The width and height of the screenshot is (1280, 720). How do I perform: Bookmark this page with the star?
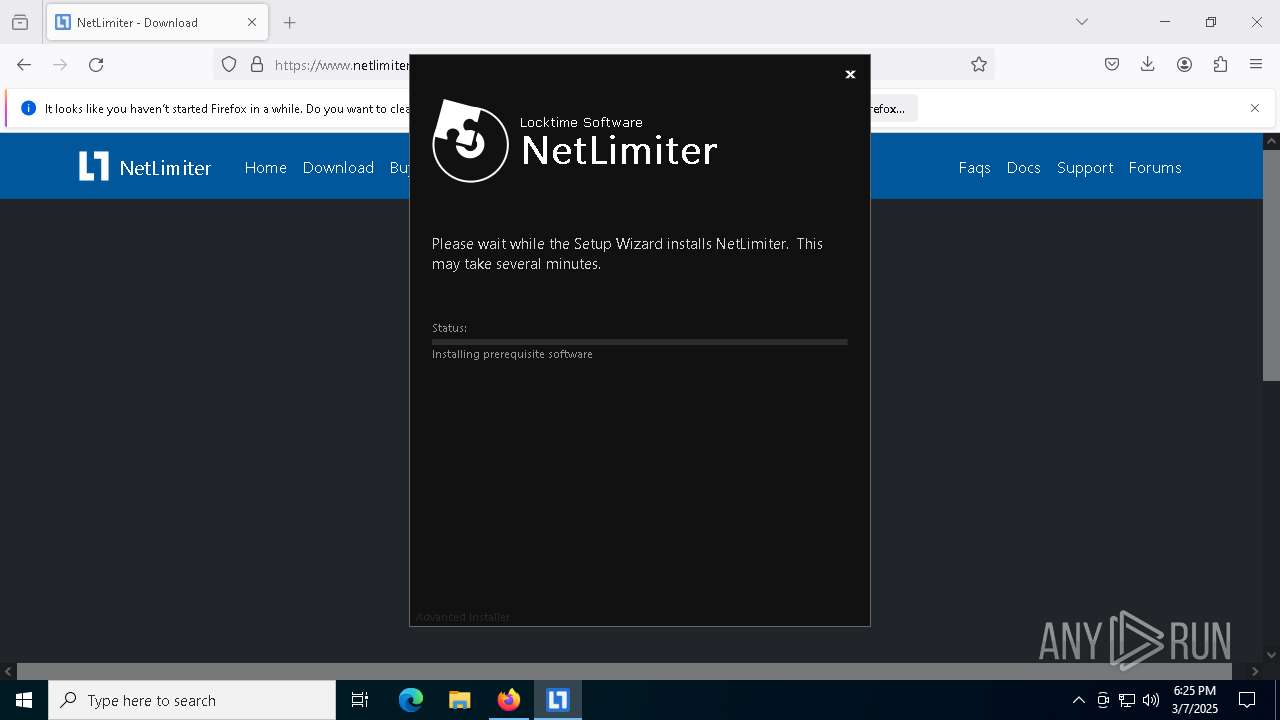point(979,65)
